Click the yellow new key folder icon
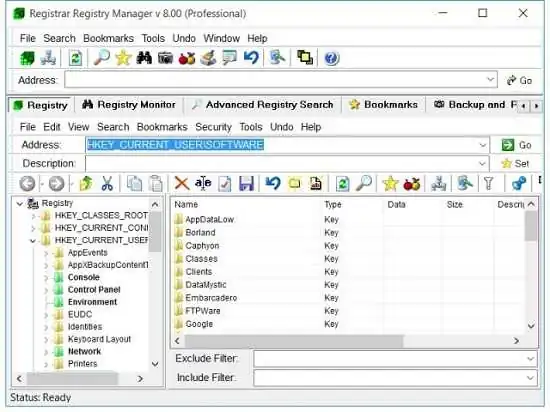Screen dimensions: 550x412 tap(295, 183)
